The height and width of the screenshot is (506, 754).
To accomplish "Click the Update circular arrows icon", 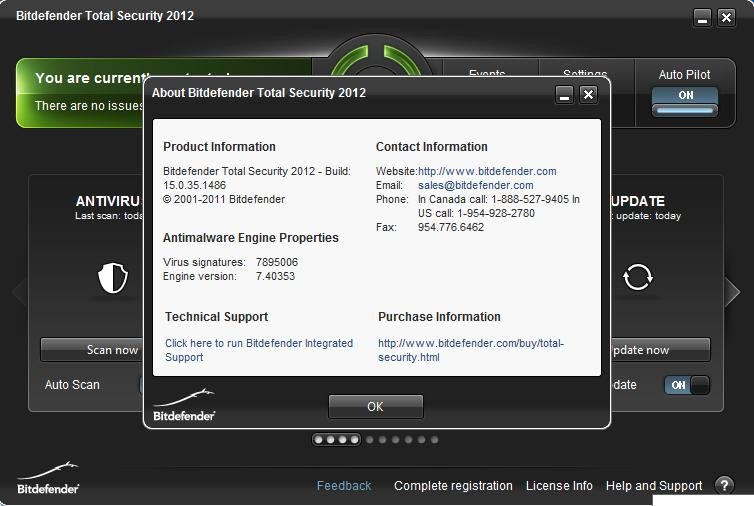I will [638, 277].
